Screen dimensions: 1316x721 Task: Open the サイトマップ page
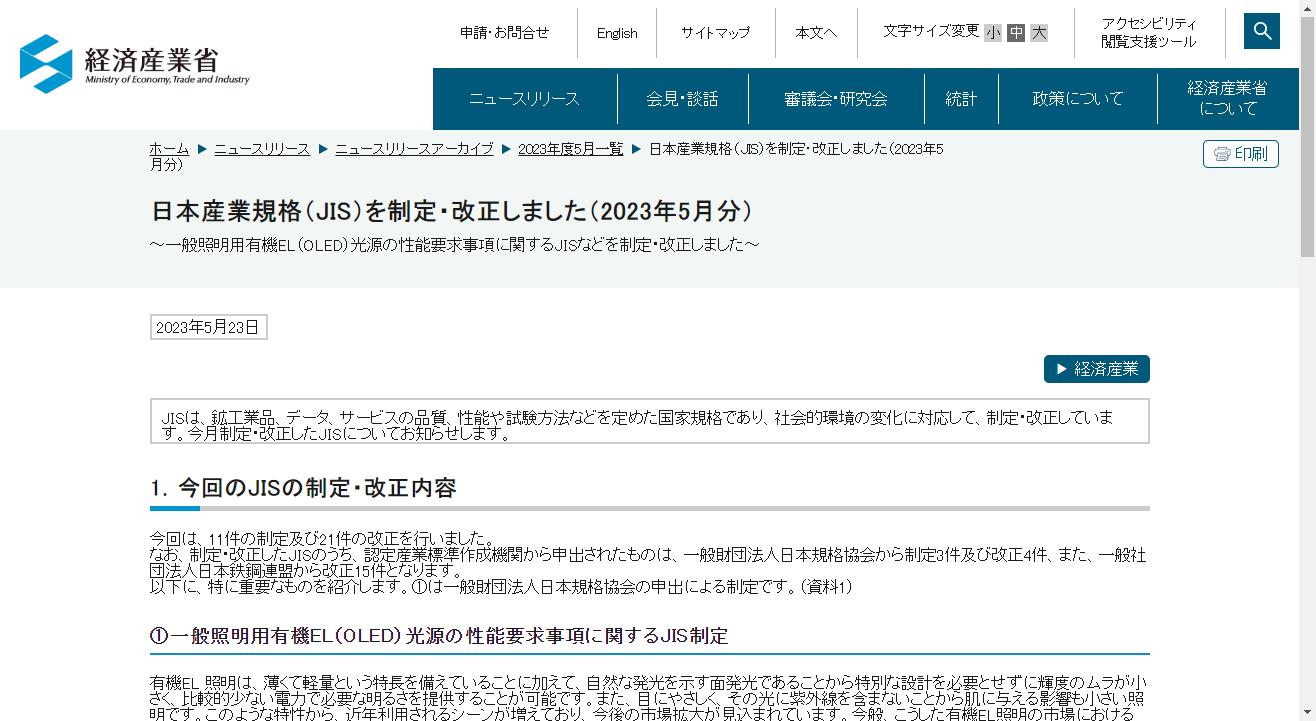[x=713, y=32]
